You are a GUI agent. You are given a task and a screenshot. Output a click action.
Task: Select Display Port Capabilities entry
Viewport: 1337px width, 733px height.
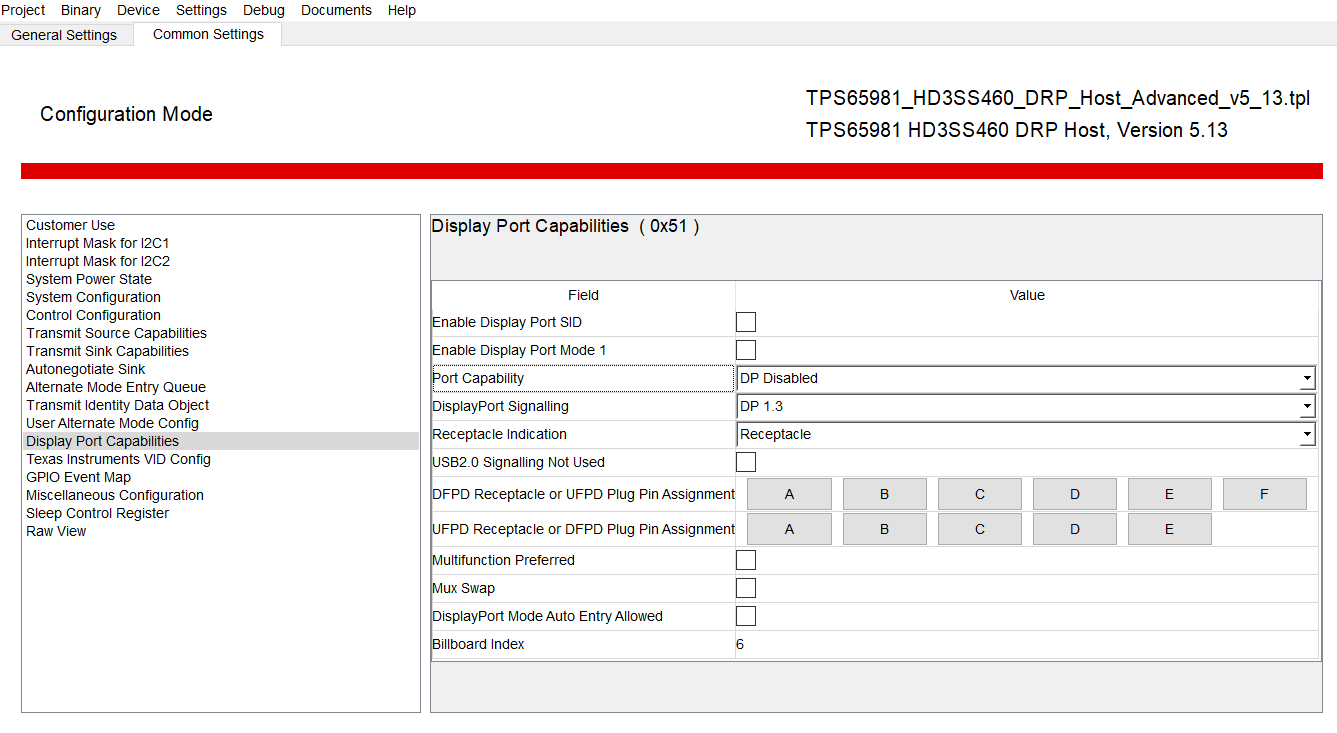click(x=221, y=441)
